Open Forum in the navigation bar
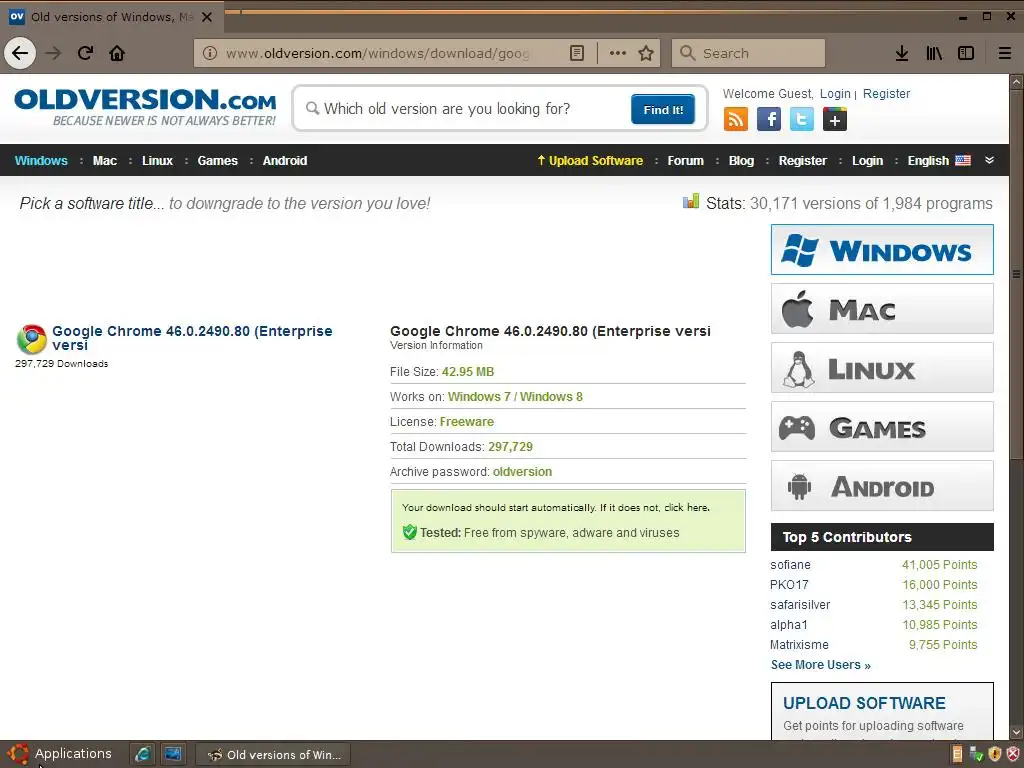 686,161
